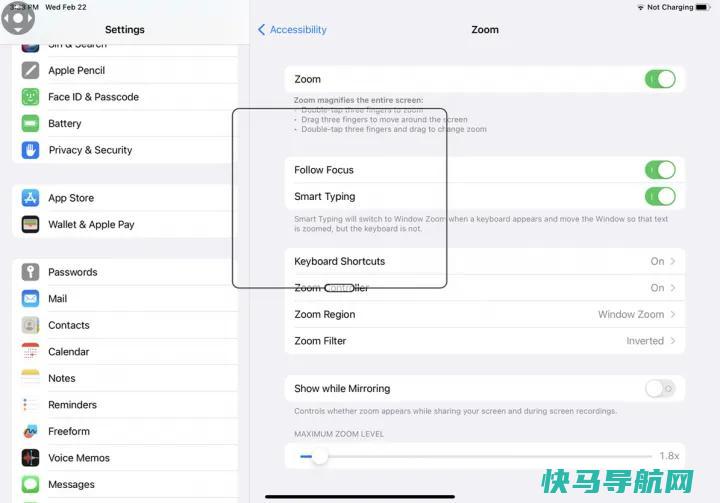Tap the Reminders icon
This screenshot has width=720, height=503.
click(x=30, y=405)
